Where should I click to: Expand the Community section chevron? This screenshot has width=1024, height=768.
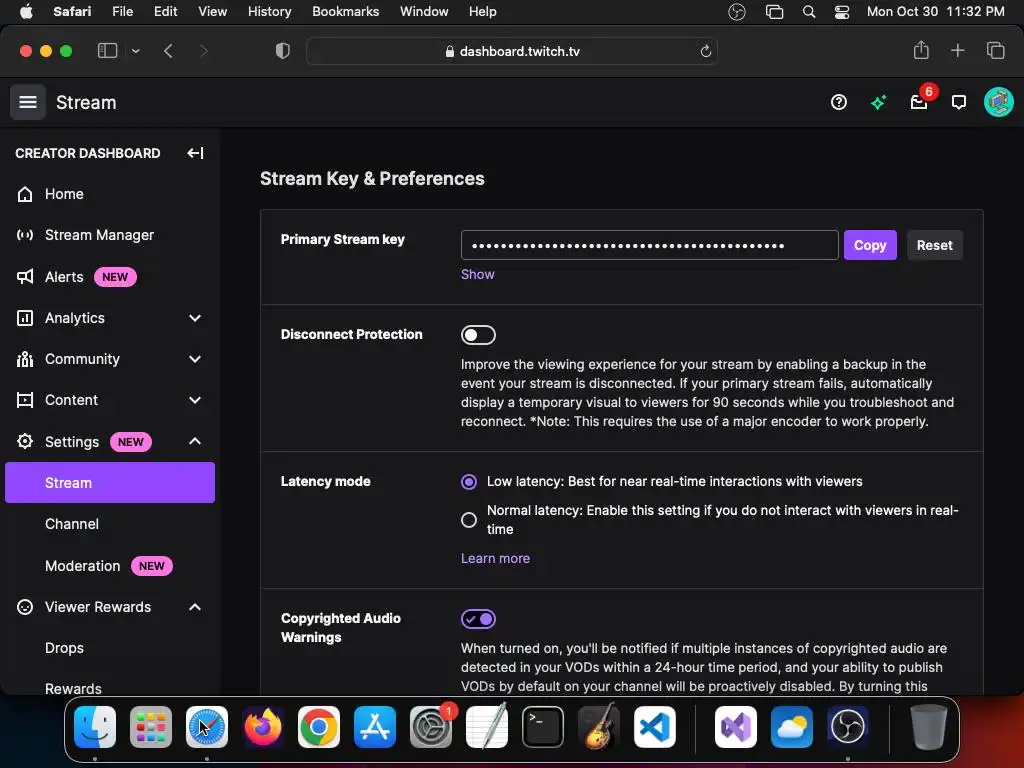tap(195, 359)
